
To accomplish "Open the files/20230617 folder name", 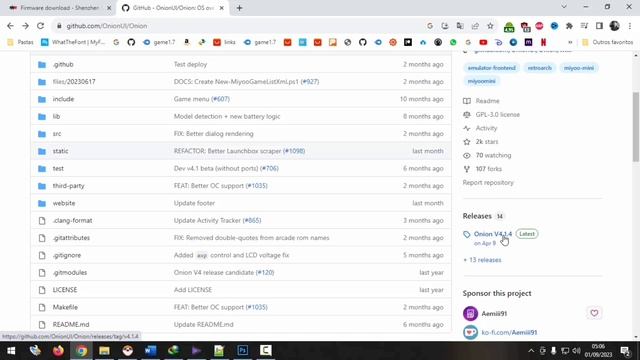I will tap(74, 82).
